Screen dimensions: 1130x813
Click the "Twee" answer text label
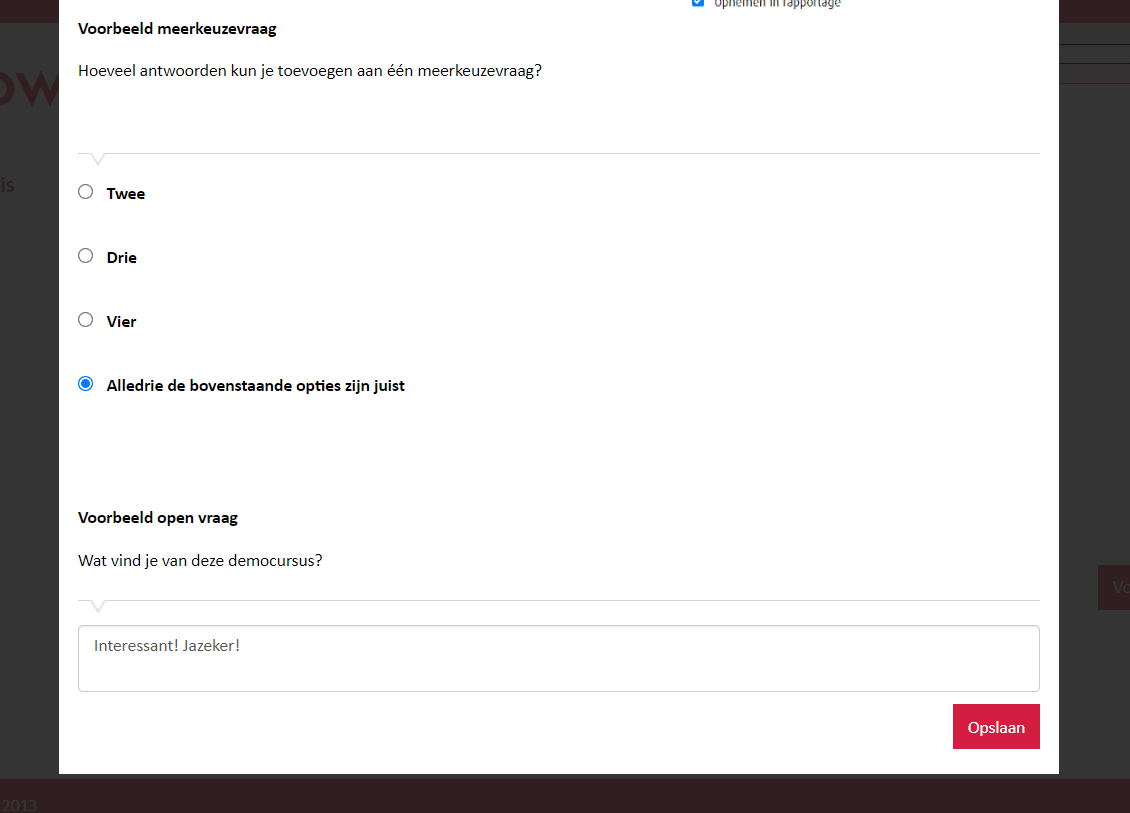point(125,194)
